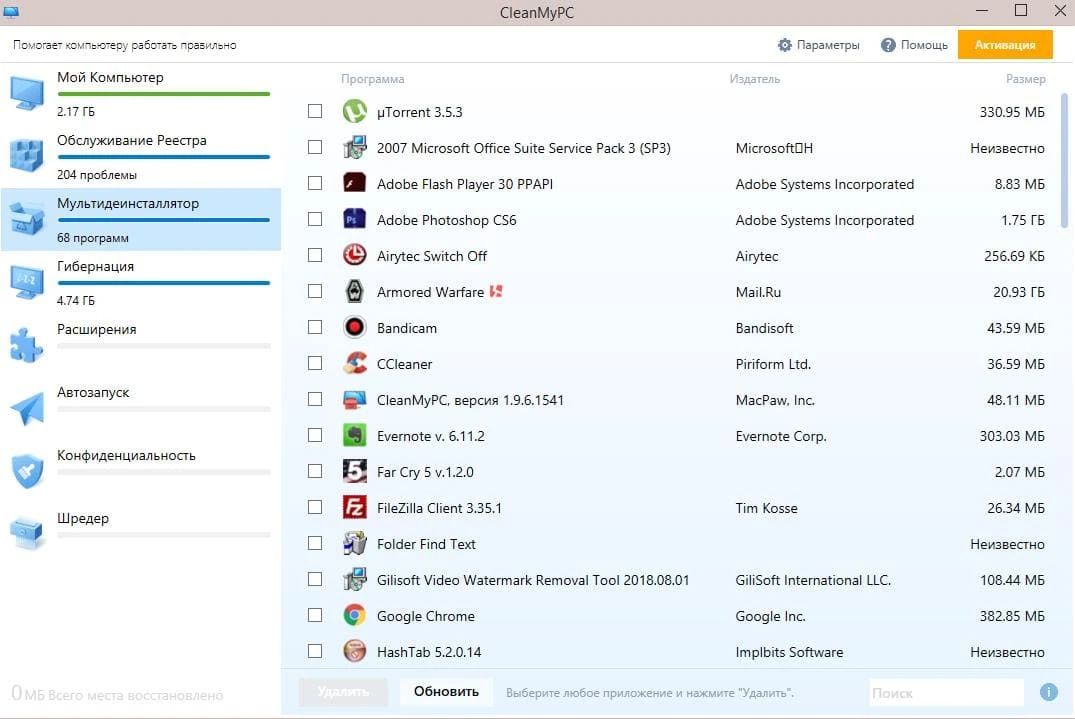Select the Мультидеинсталлятор section
Screen dimensions: 1075x719
[x=141, y=219]
